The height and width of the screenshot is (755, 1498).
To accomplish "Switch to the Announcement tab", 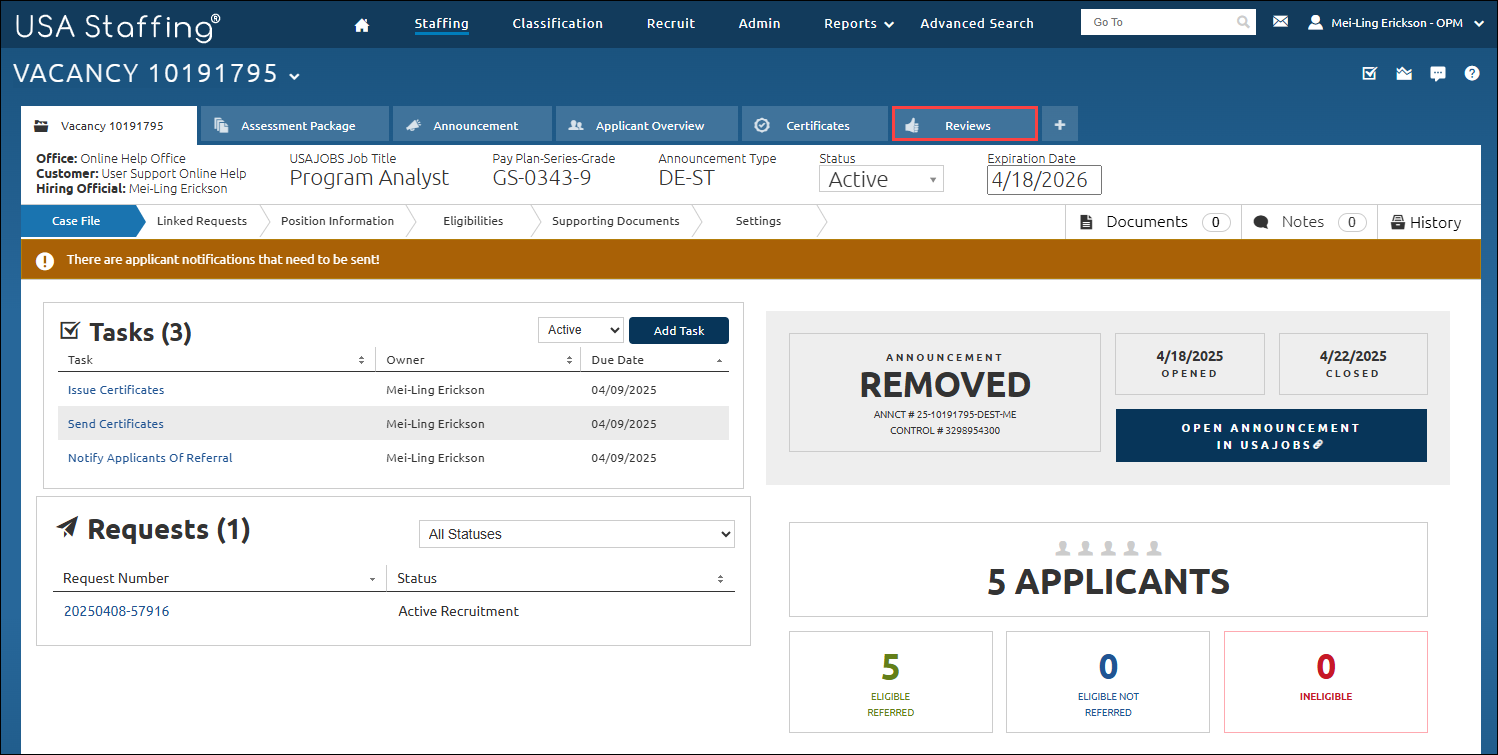I will [x=472, y=125].
